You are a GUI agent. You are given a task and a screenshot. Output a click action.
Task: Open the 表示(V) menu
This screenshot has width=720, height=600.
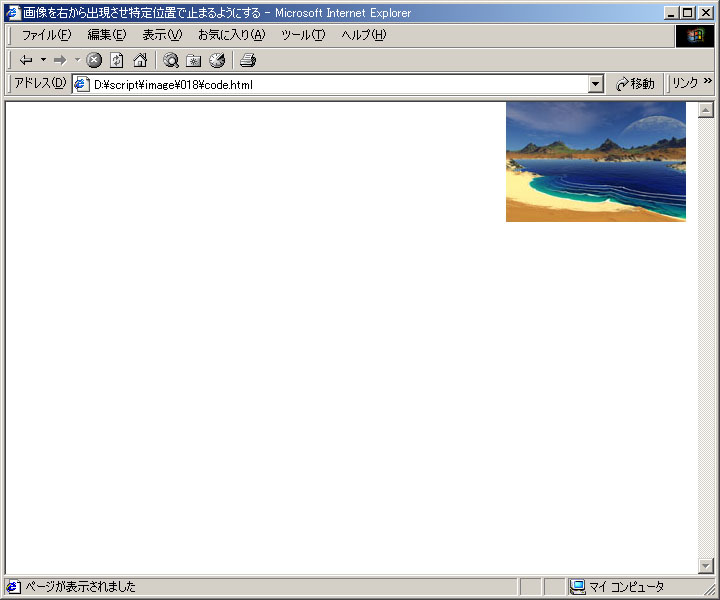162,35
